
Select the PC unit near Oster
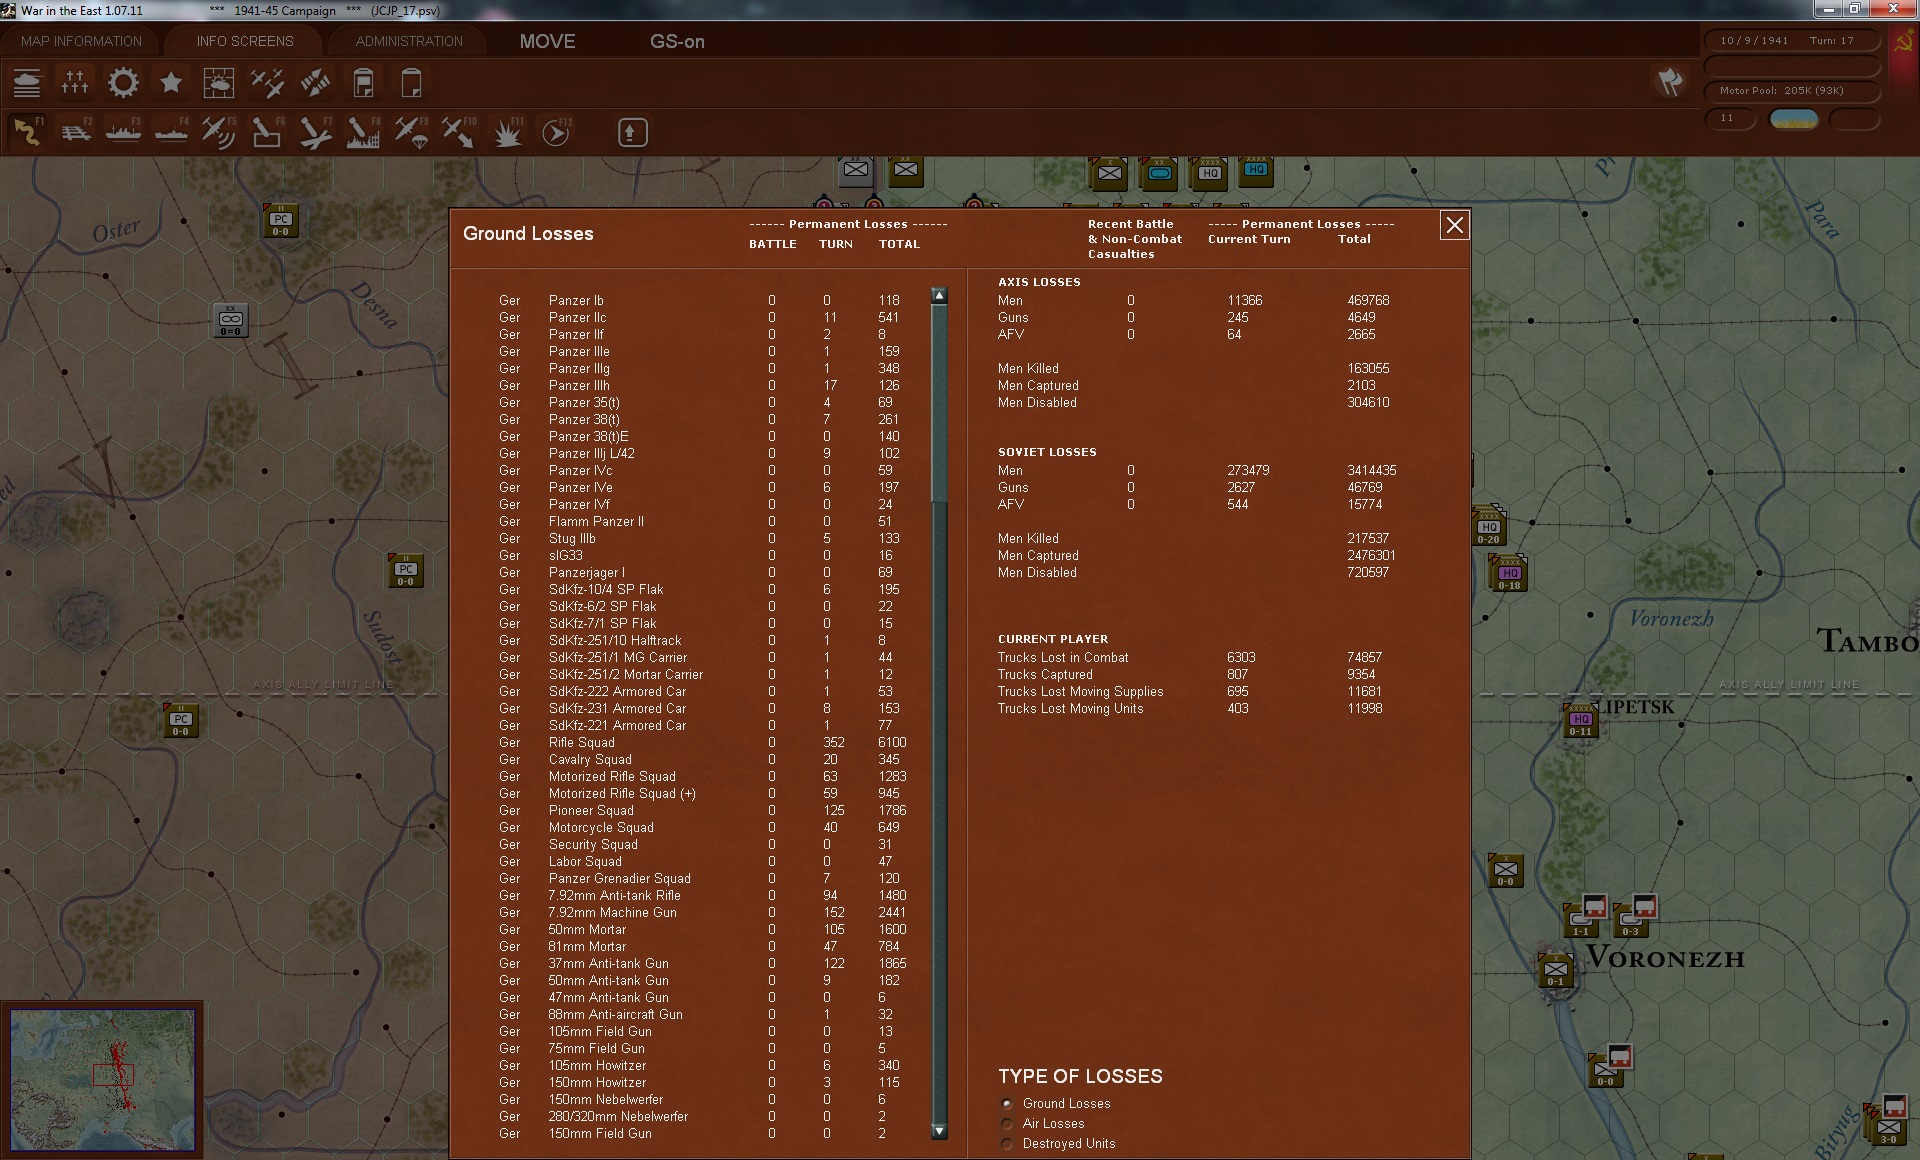pyautogui.click(x=281, y=221)
